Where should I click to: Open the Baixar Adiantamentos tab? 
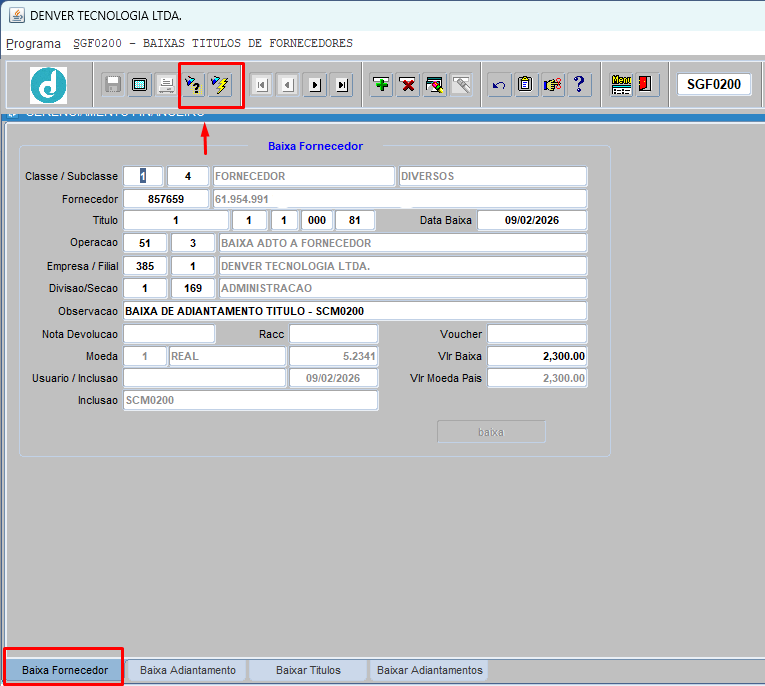(429, 670)
